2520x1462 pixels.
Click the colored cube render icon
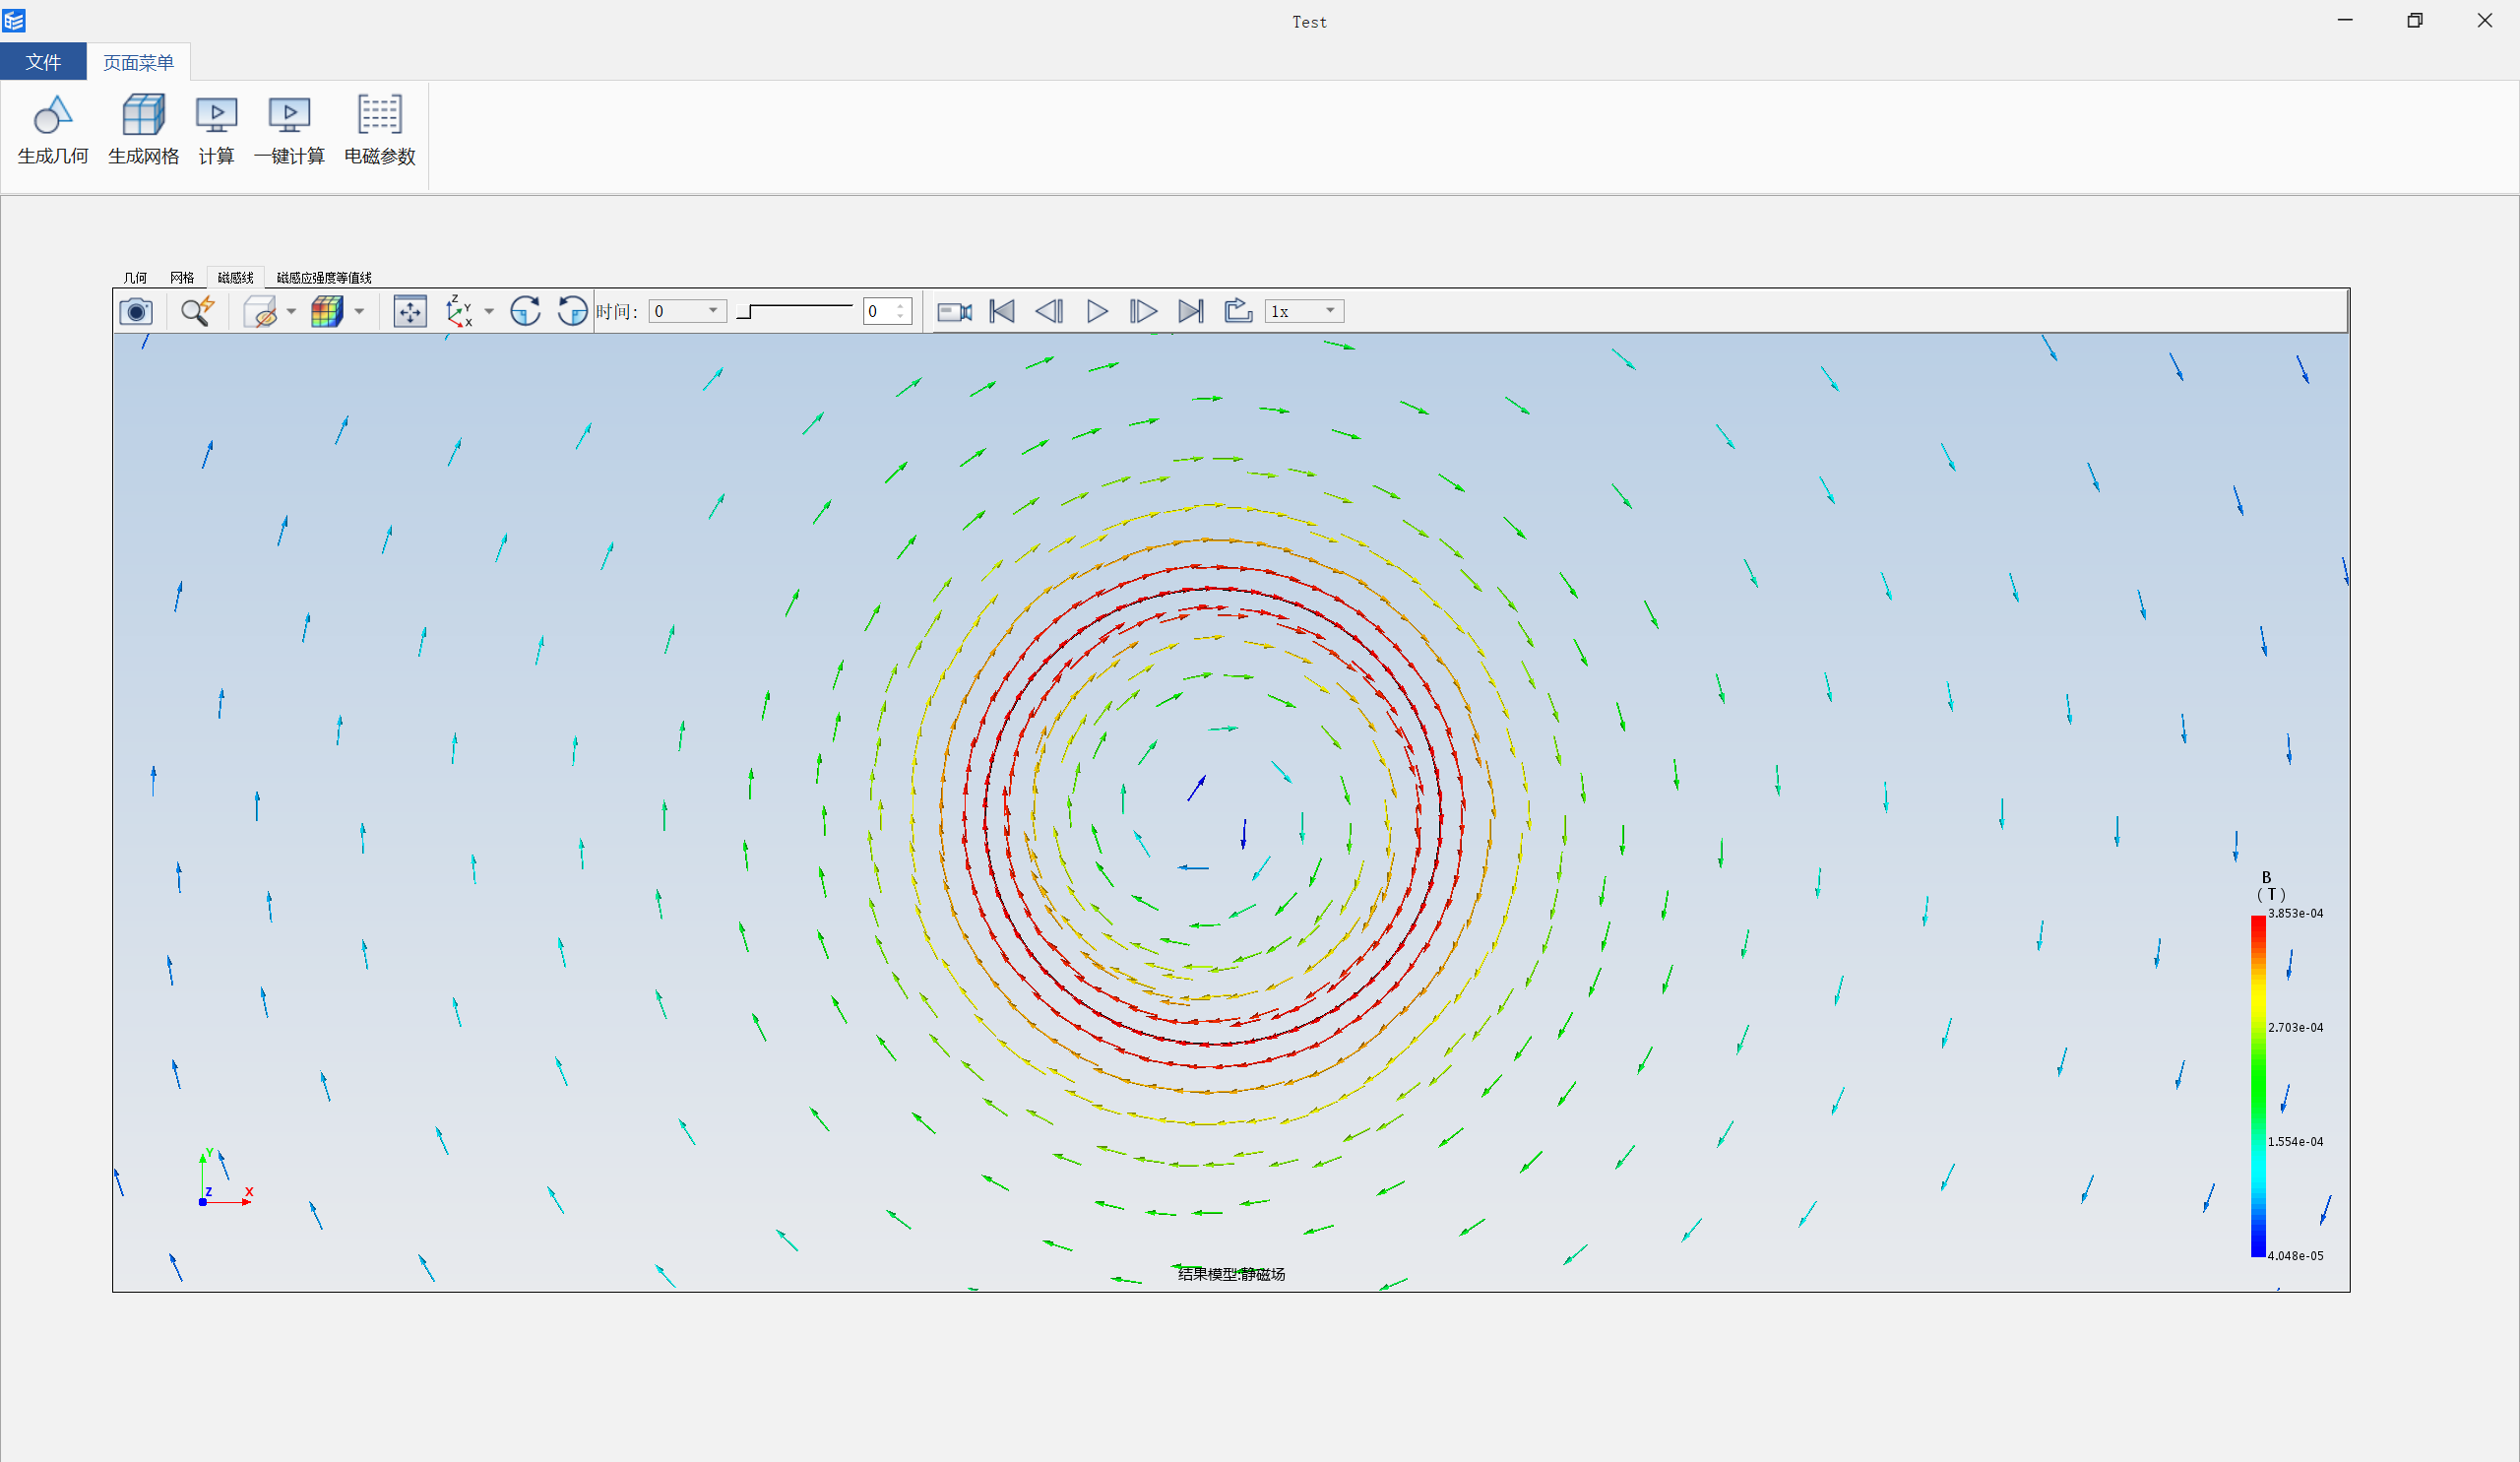(x=327, y=311)
